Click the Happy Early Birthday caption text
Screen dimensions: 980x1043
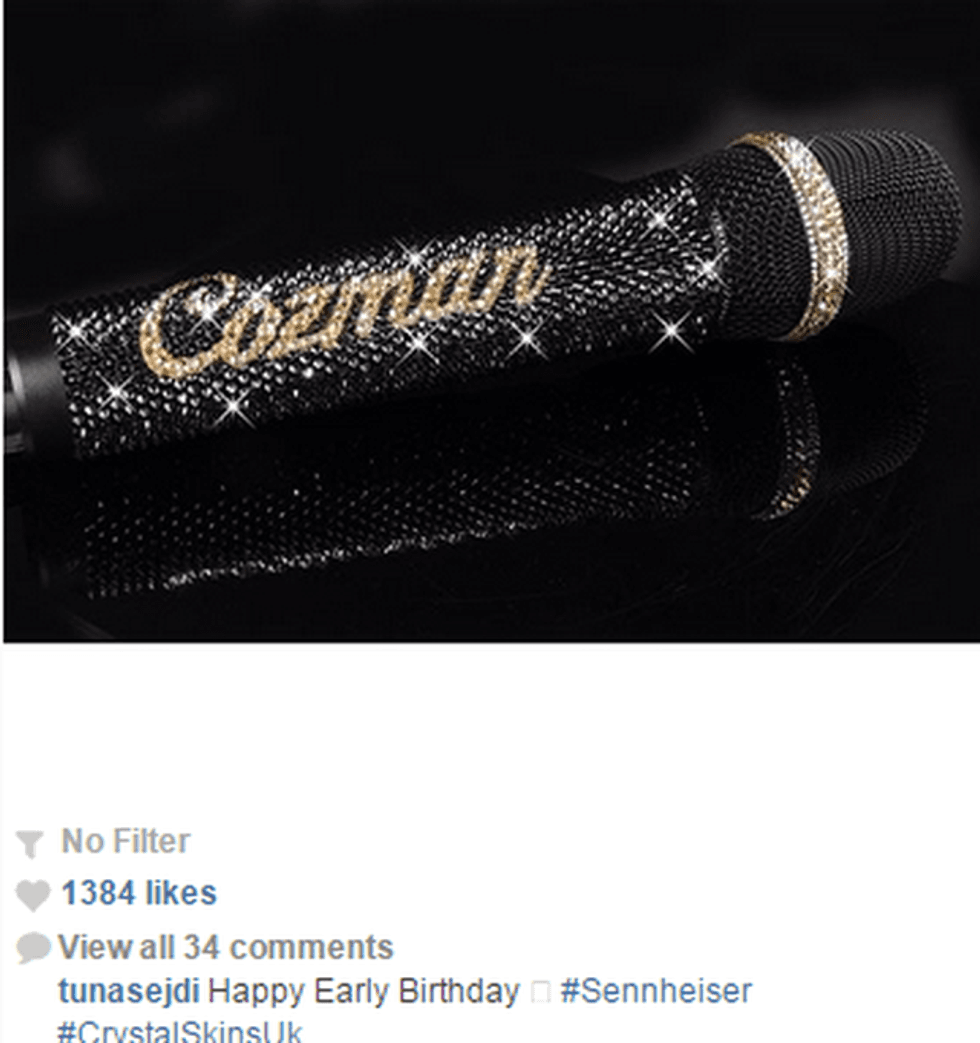pyautogui.click(x=364, y=992)
